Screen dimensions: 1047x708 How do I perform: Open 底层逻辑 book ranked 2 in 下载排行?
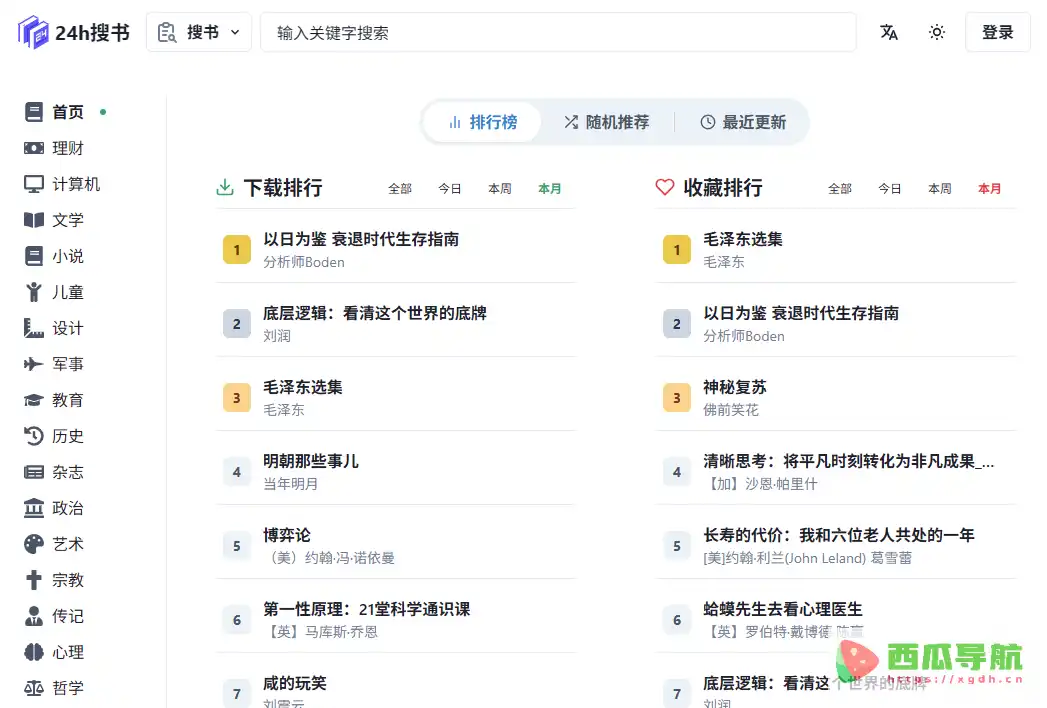pyautogui.click(x=375, y=313)
